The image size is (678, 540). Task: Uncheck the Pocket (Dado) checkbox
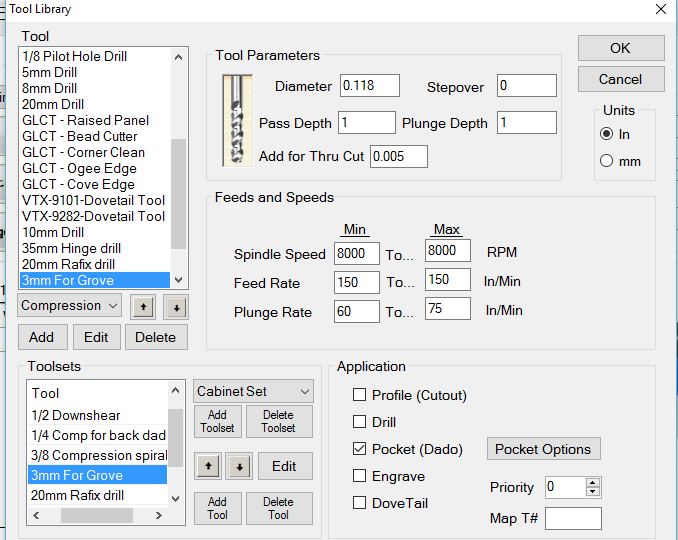tap(360, 449)
